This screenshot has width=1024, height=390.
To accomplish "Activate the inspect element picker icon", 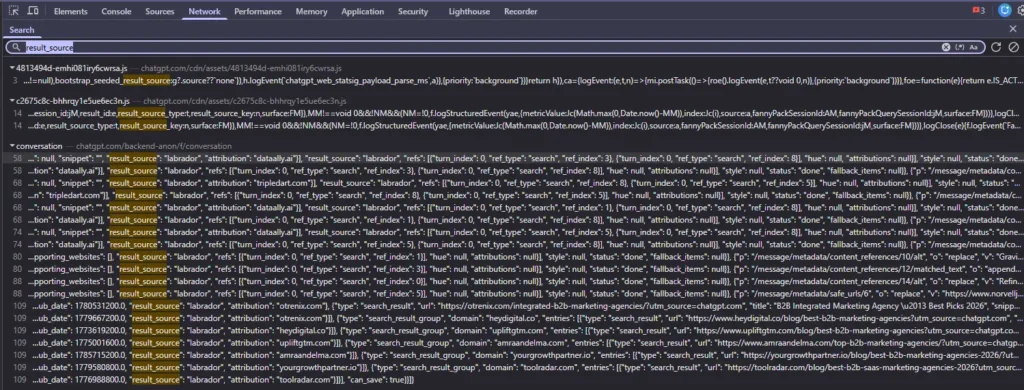I will [14, 11].
